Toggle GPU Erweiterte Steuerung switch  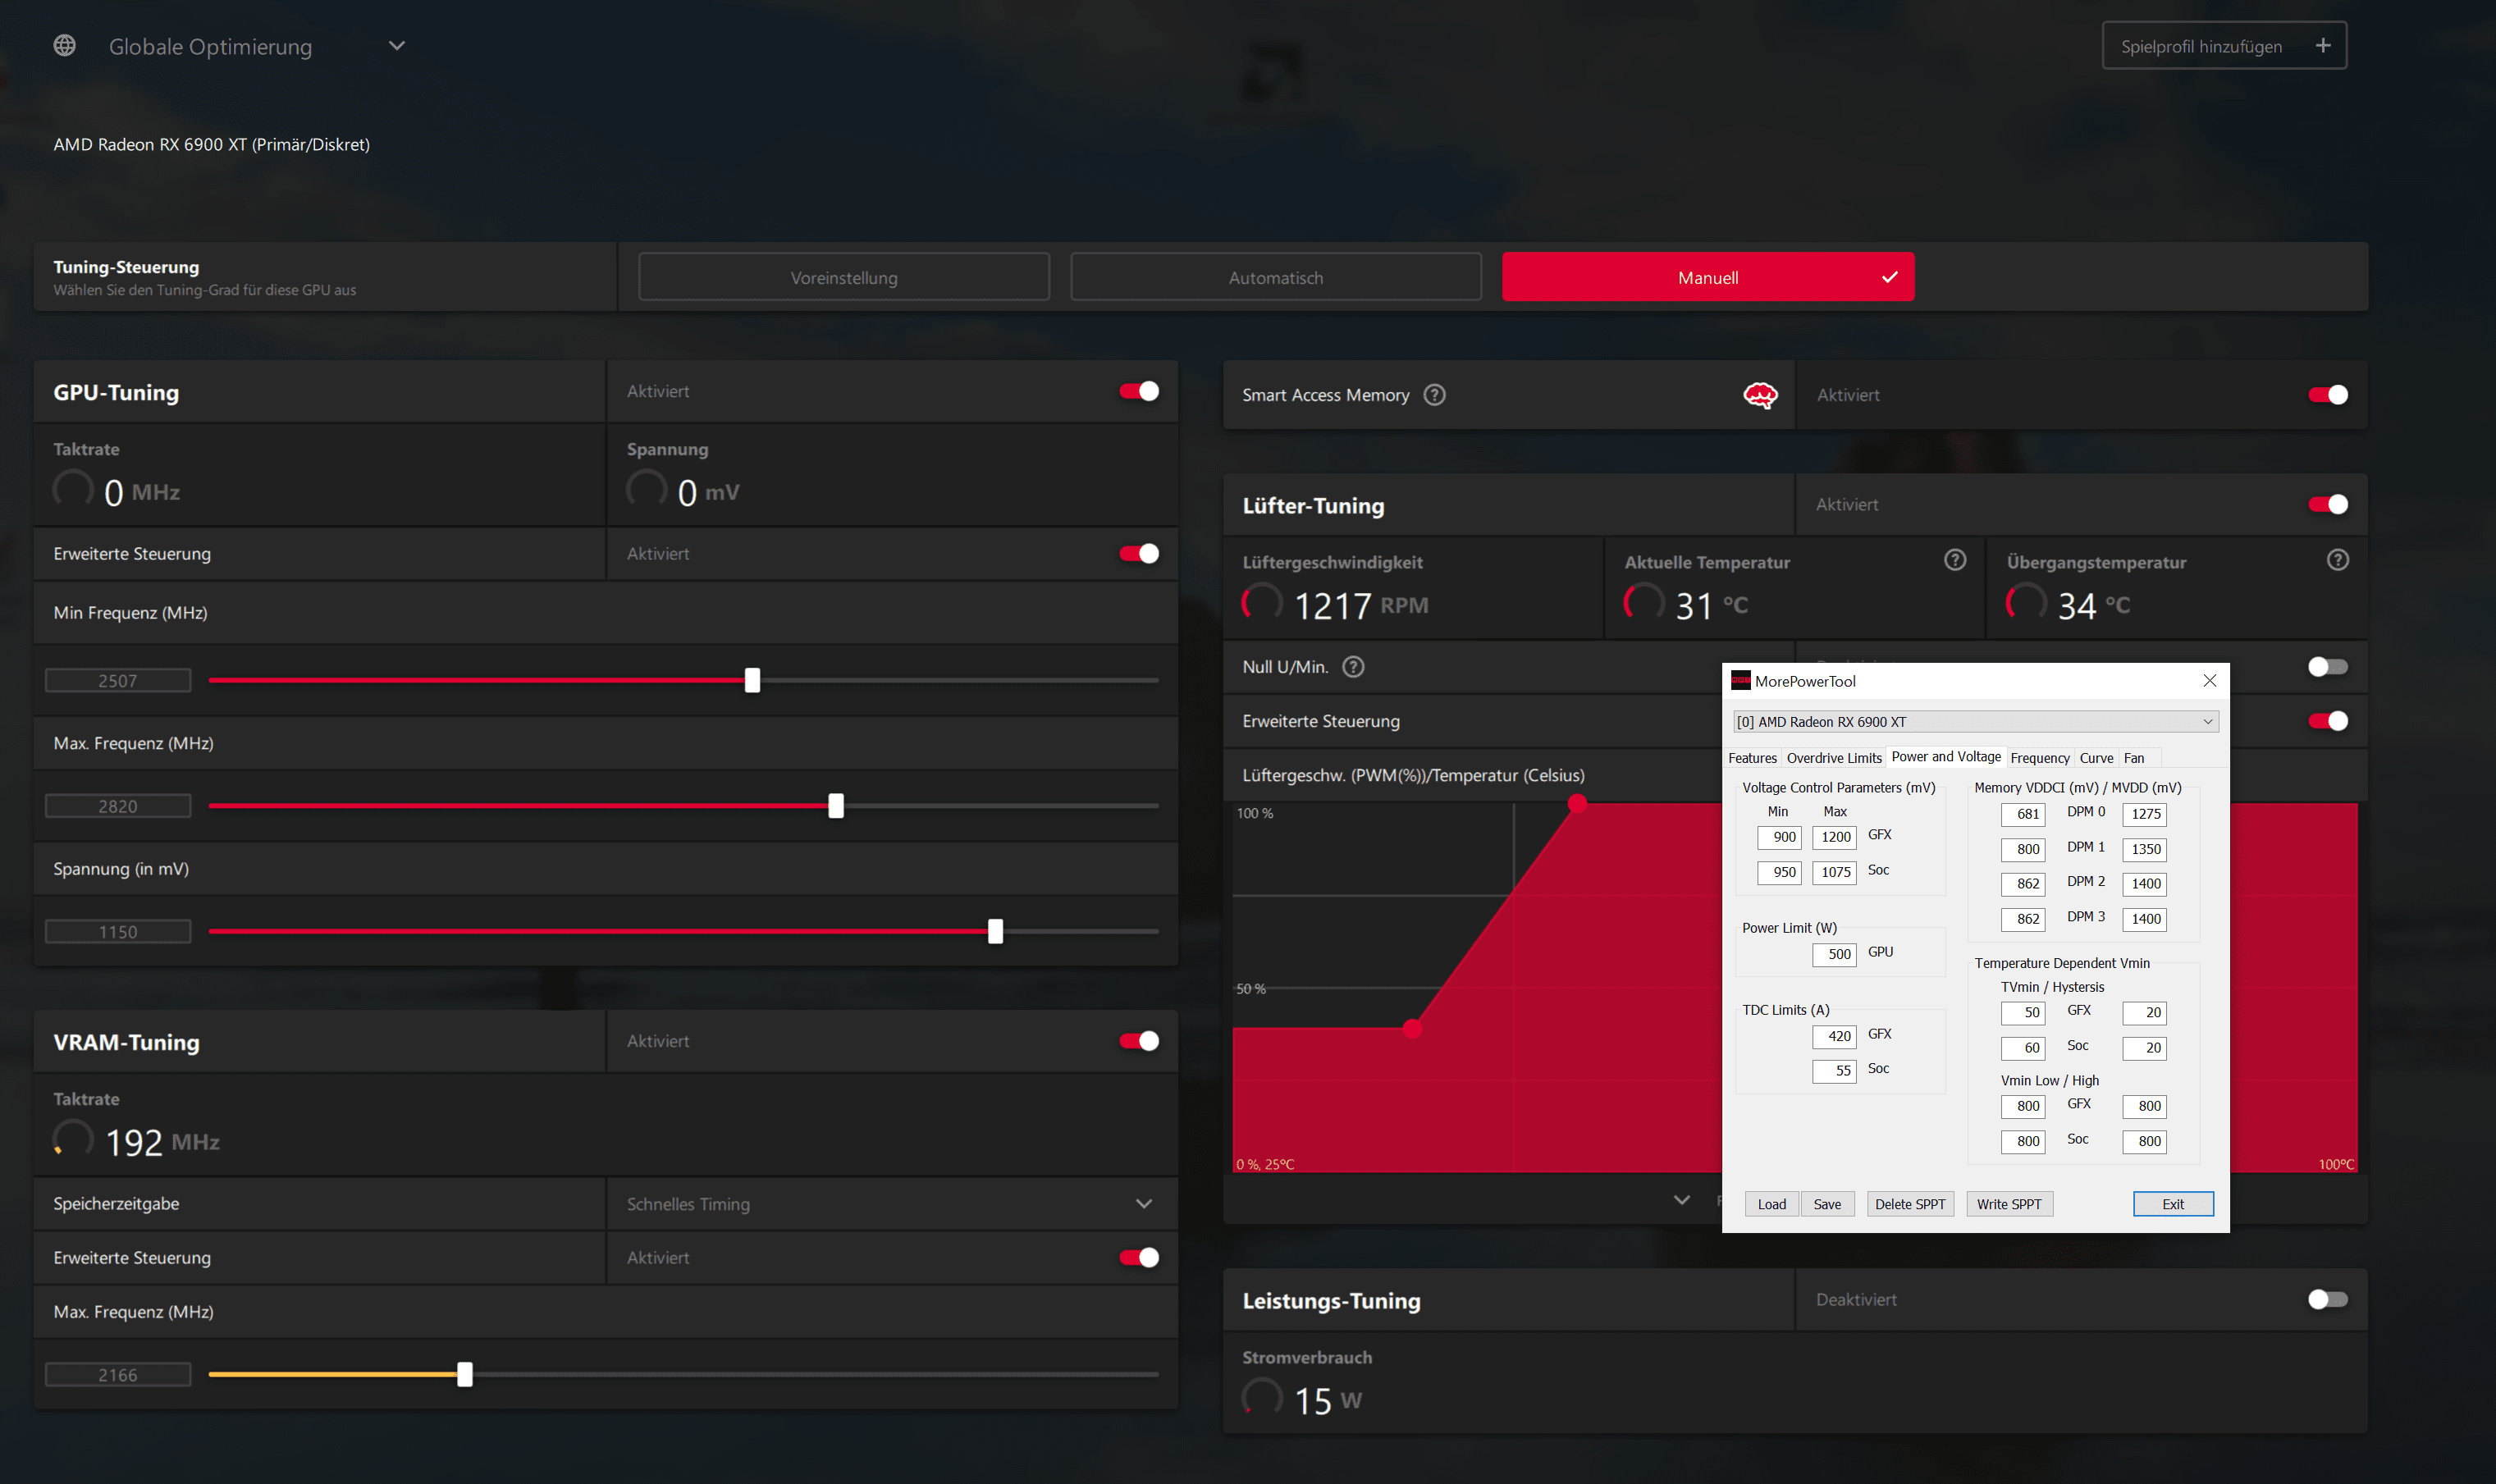click(1139, 554)
